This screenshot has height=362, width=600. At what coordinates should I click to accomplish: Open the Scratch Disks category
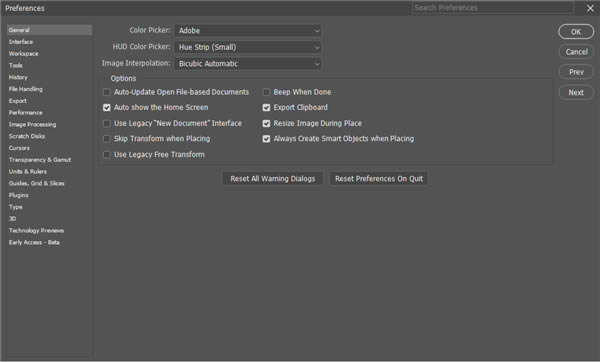(27, 136)
